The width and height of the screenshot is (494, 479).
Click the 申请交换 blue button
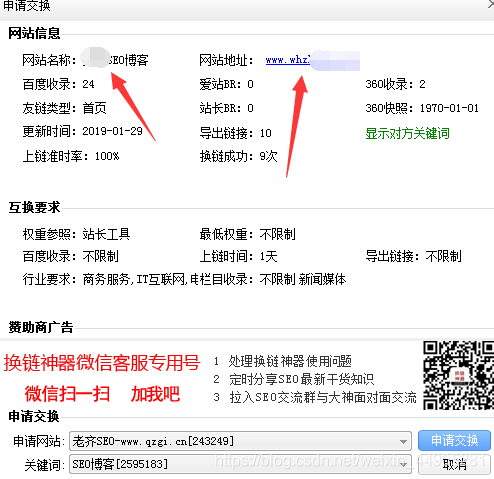coord(454,440)
